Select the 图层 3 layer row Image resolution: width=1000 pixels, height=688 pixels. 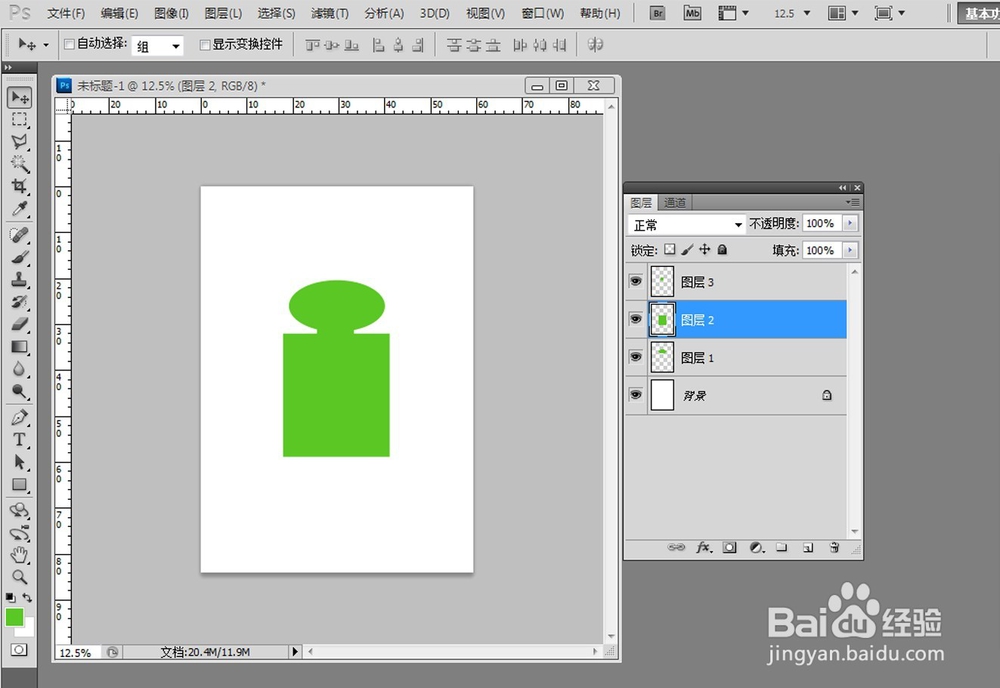(x=748, y=282)
